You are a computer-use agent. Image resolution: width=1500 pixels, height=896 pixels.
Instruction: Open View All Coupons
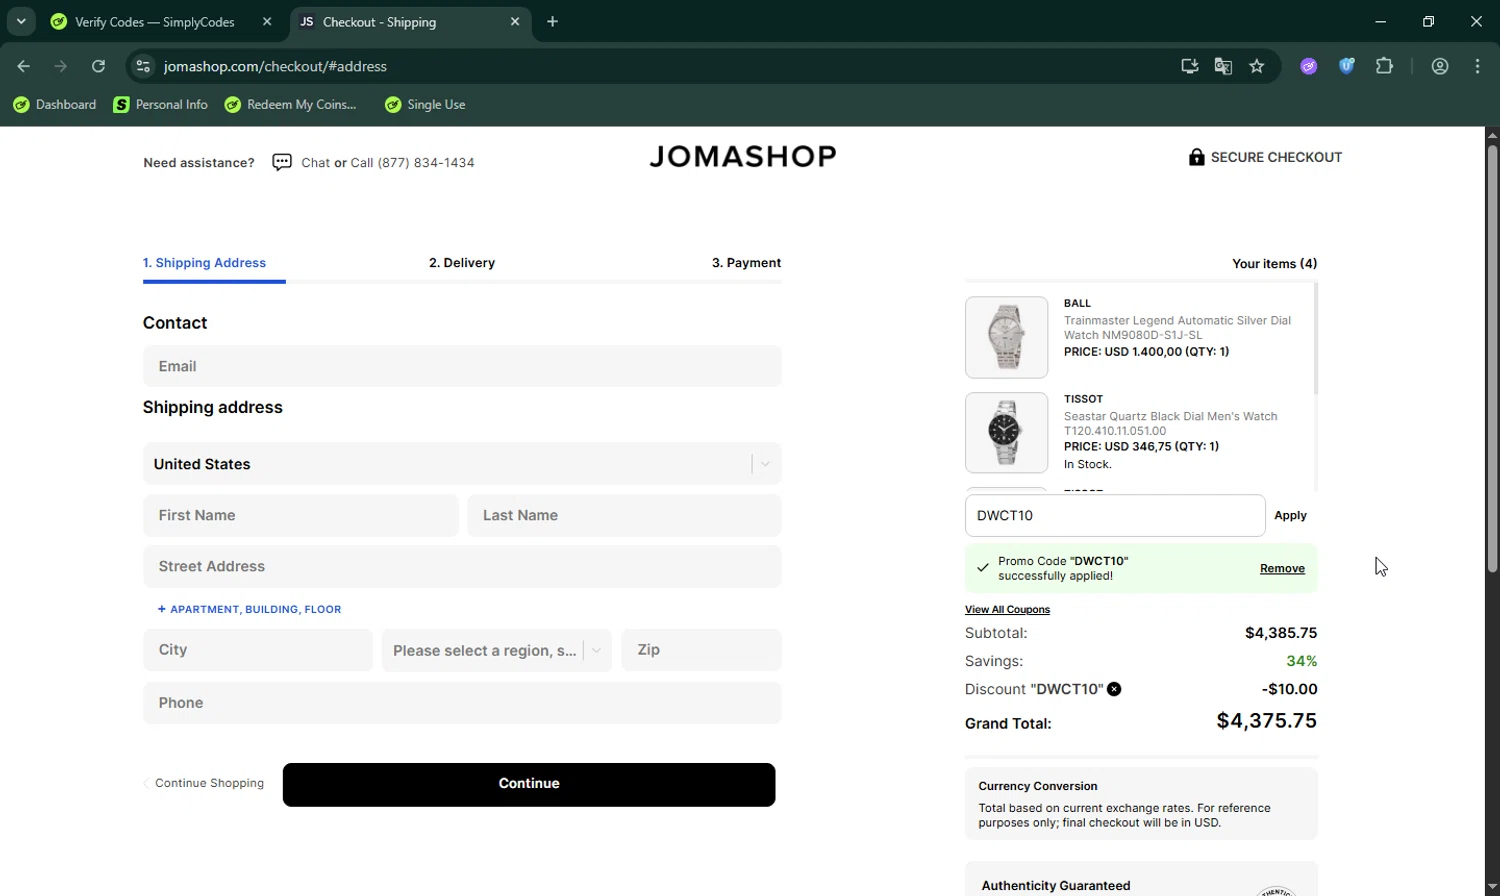[x=1007, y=609]
